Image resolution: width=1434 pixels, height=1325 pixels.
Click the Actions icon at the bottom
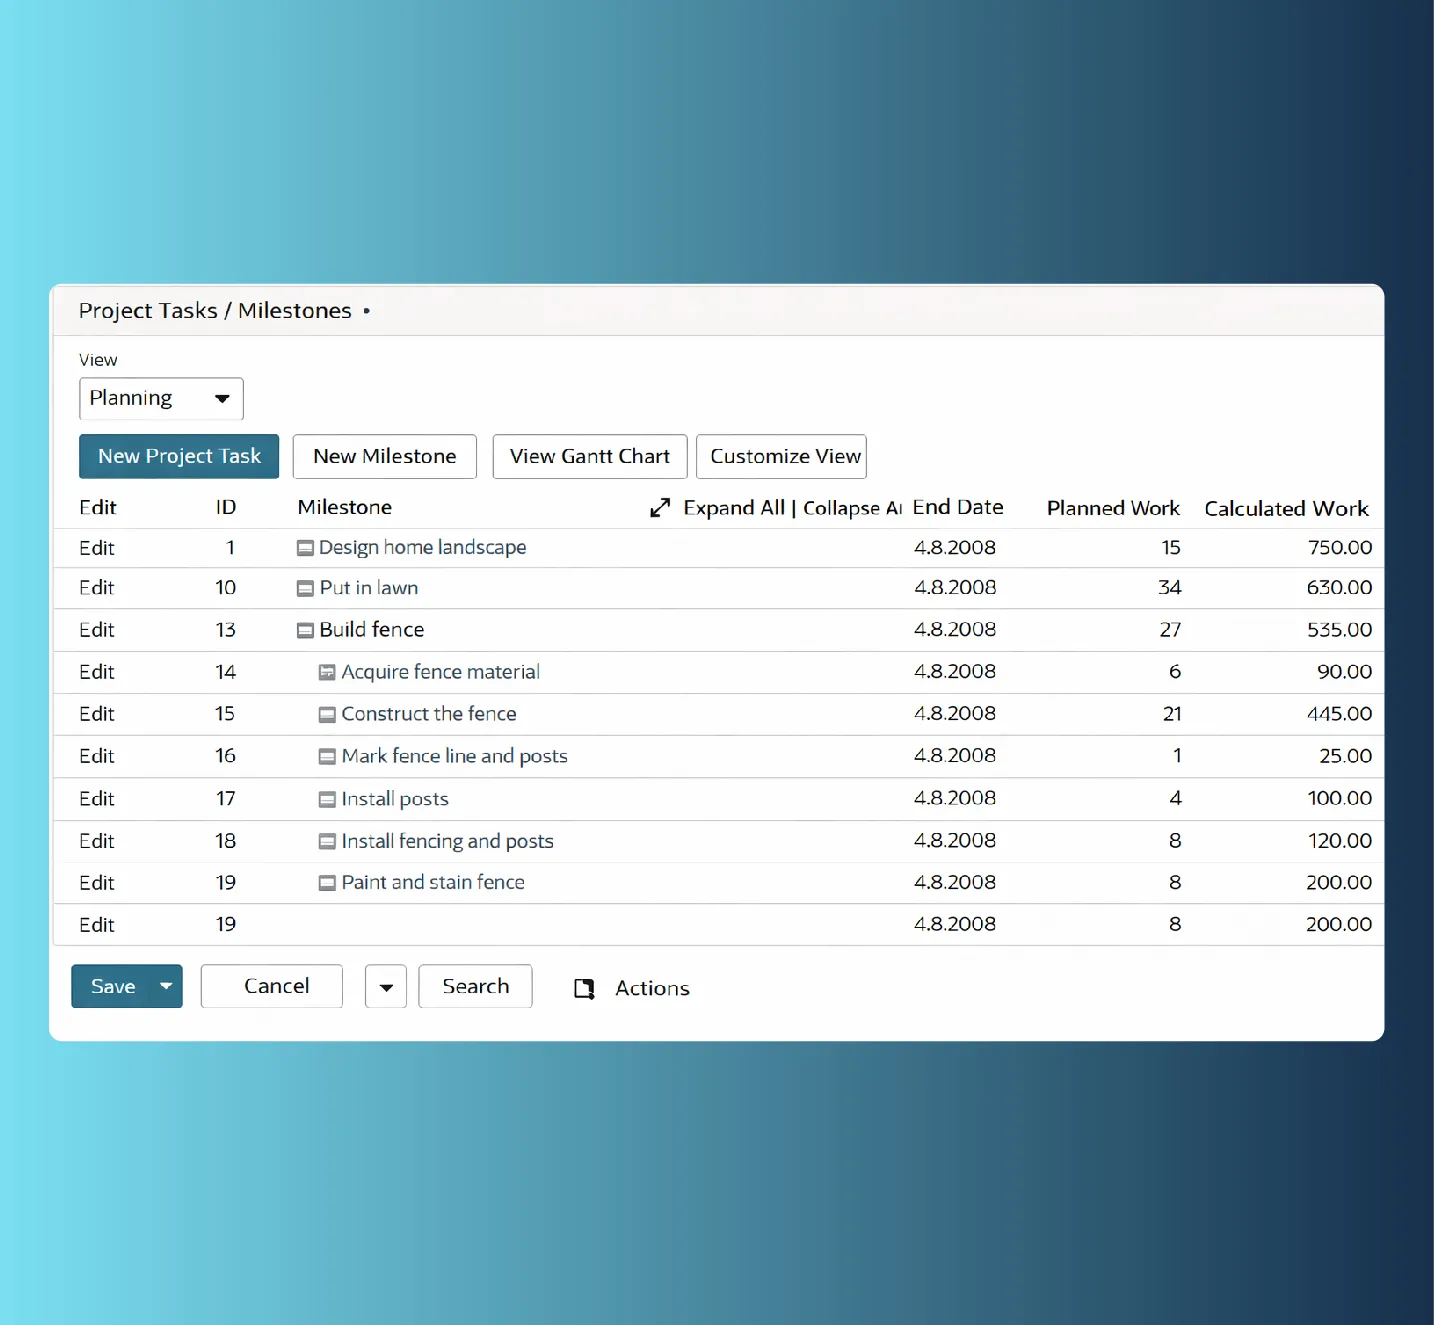(585, 989)
